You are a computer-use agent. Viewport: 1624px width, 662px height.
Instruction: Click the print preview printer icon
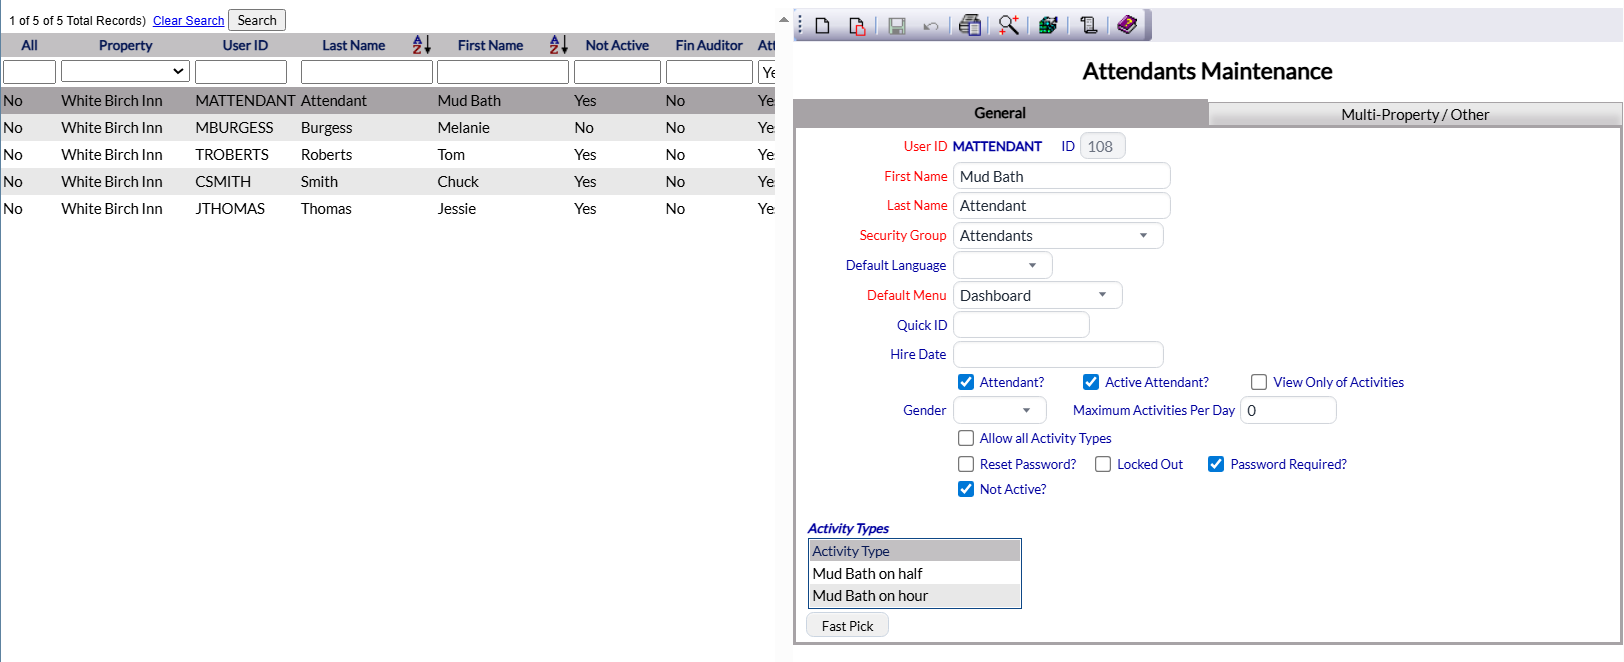(x=969, y=26)
